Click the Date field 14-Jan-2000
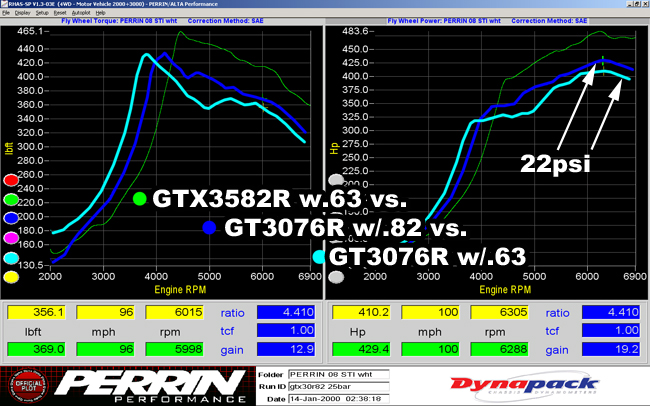Viewport: 650px width, 406px height. pyautogui.click(x=338, y=399)
